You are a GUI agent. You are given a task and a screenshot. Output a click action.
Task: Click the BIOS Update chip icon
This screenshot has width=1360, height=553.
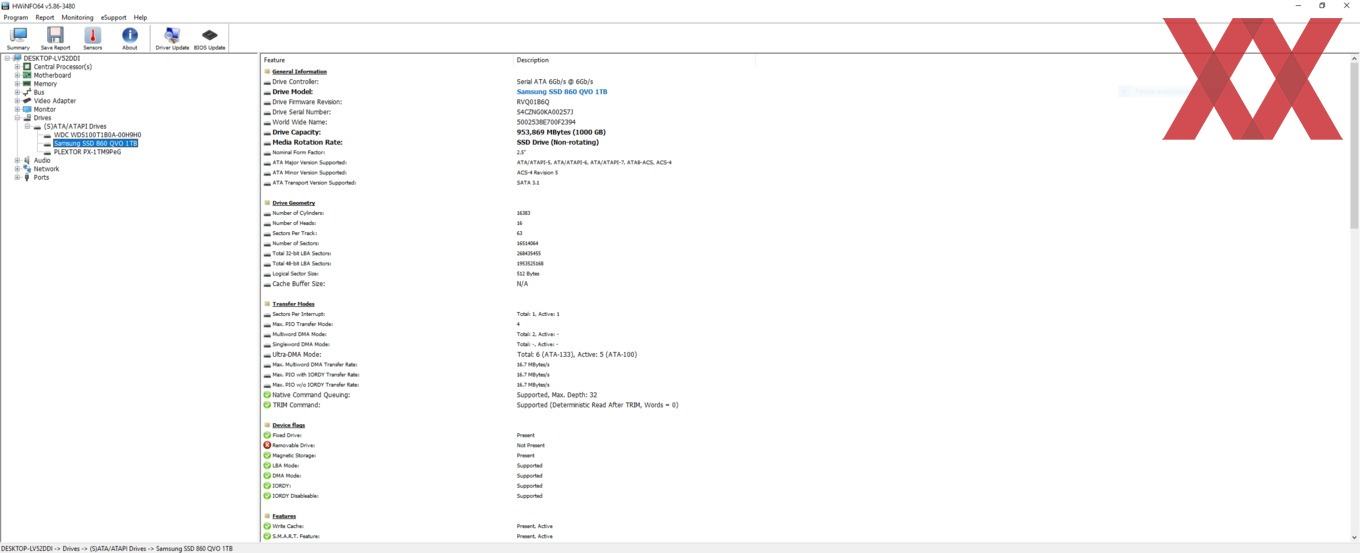(209, 36)
